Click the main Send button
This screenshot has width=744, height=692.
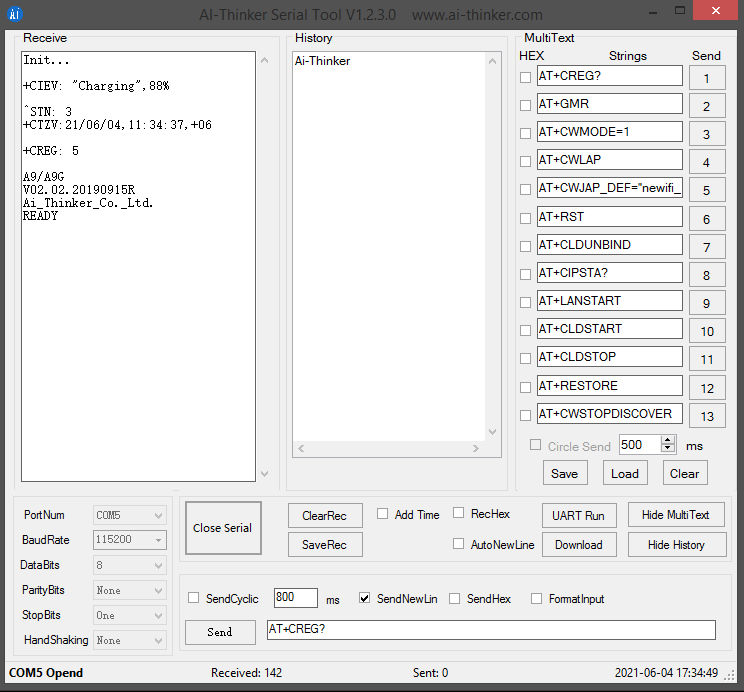(x=220, y=632)
